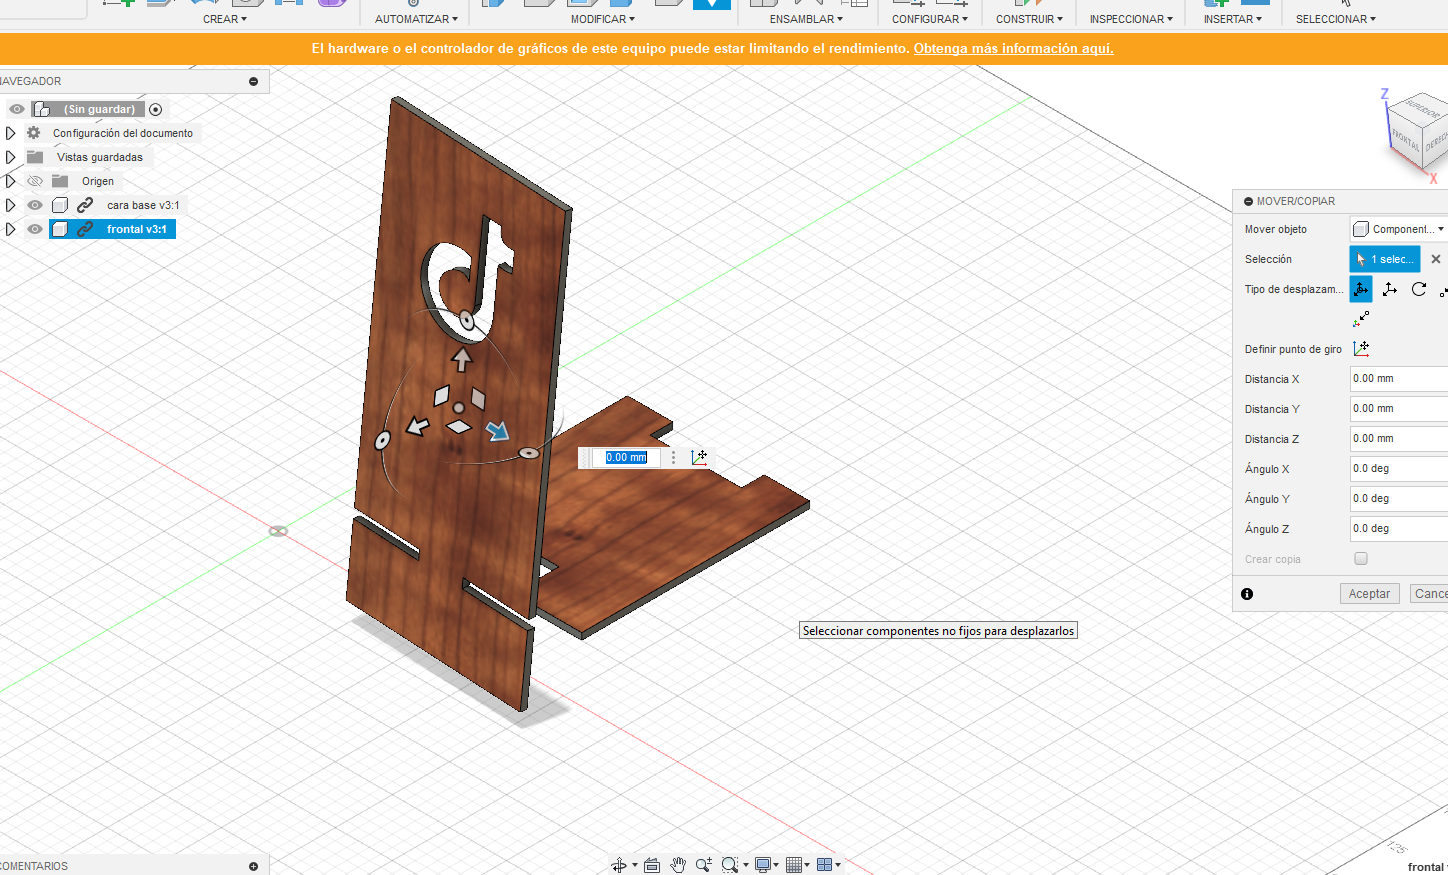The height and width of the screenshot is (875, 1448).
Task: Open the SELECCIONAR menu
Action: coord(1336,19)
